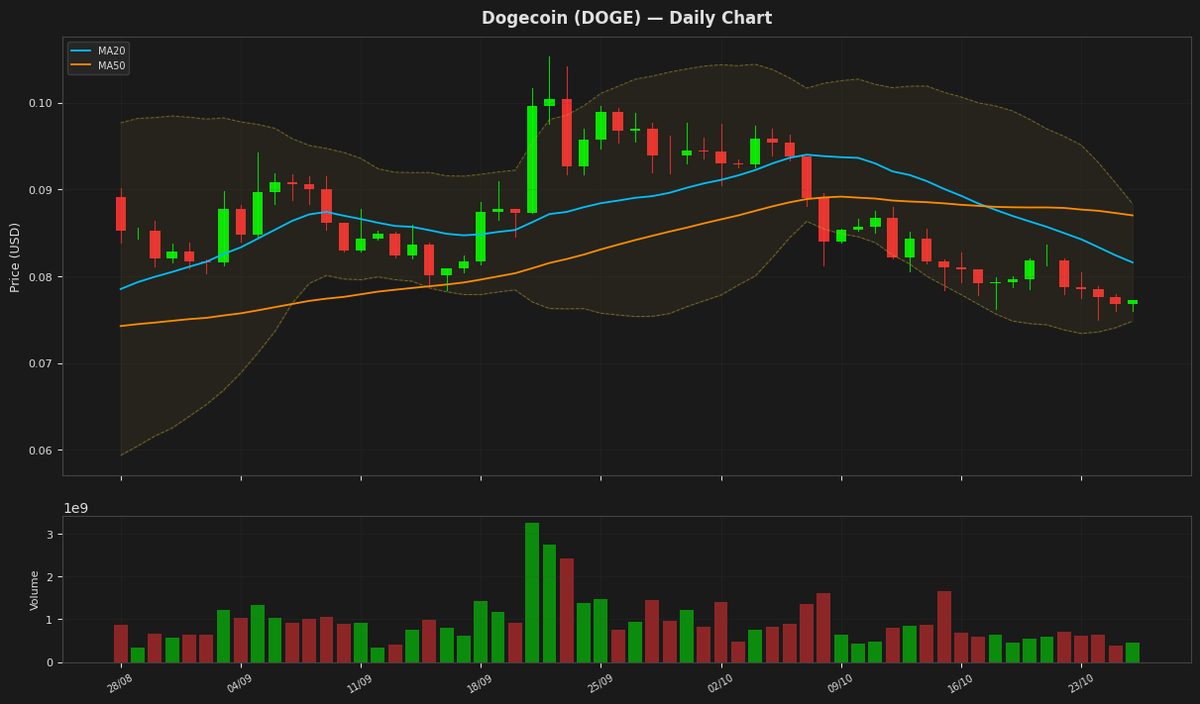Click the 11/09 date label
The width and height of the screenshot is (1200, 704).
[x=359, y=682]
